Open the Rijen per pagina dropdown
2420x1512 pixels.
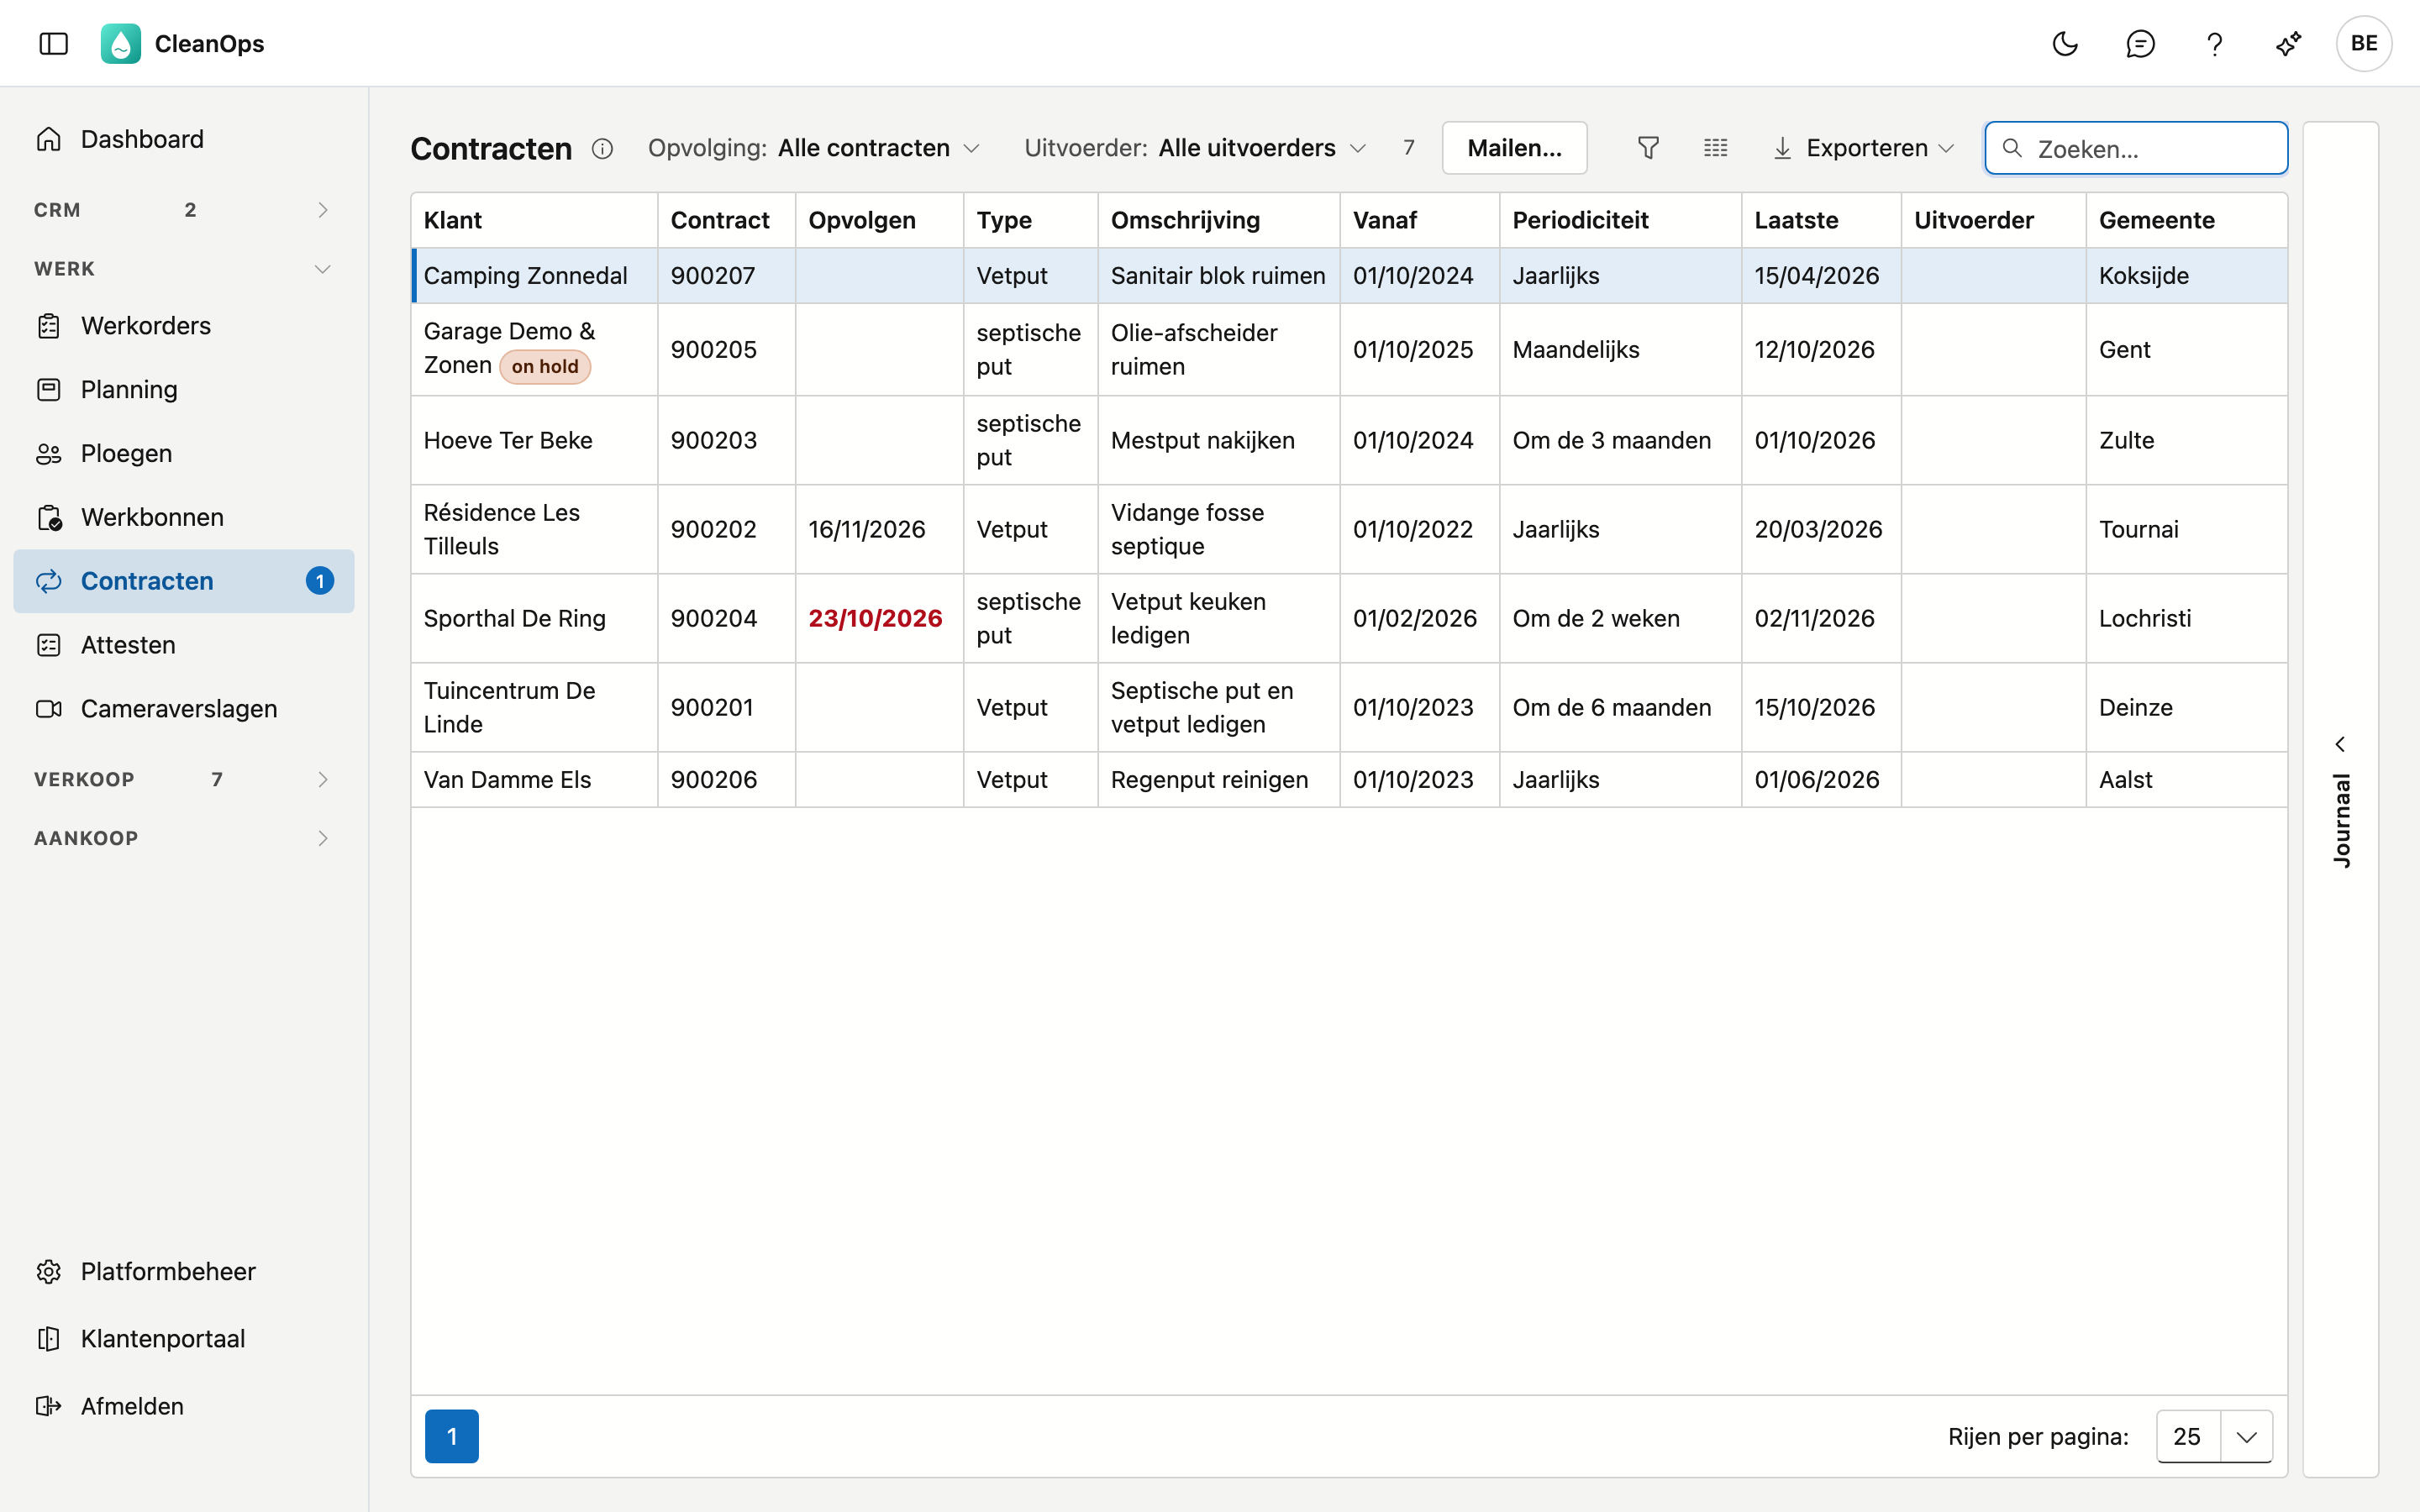point(2214,1436)
